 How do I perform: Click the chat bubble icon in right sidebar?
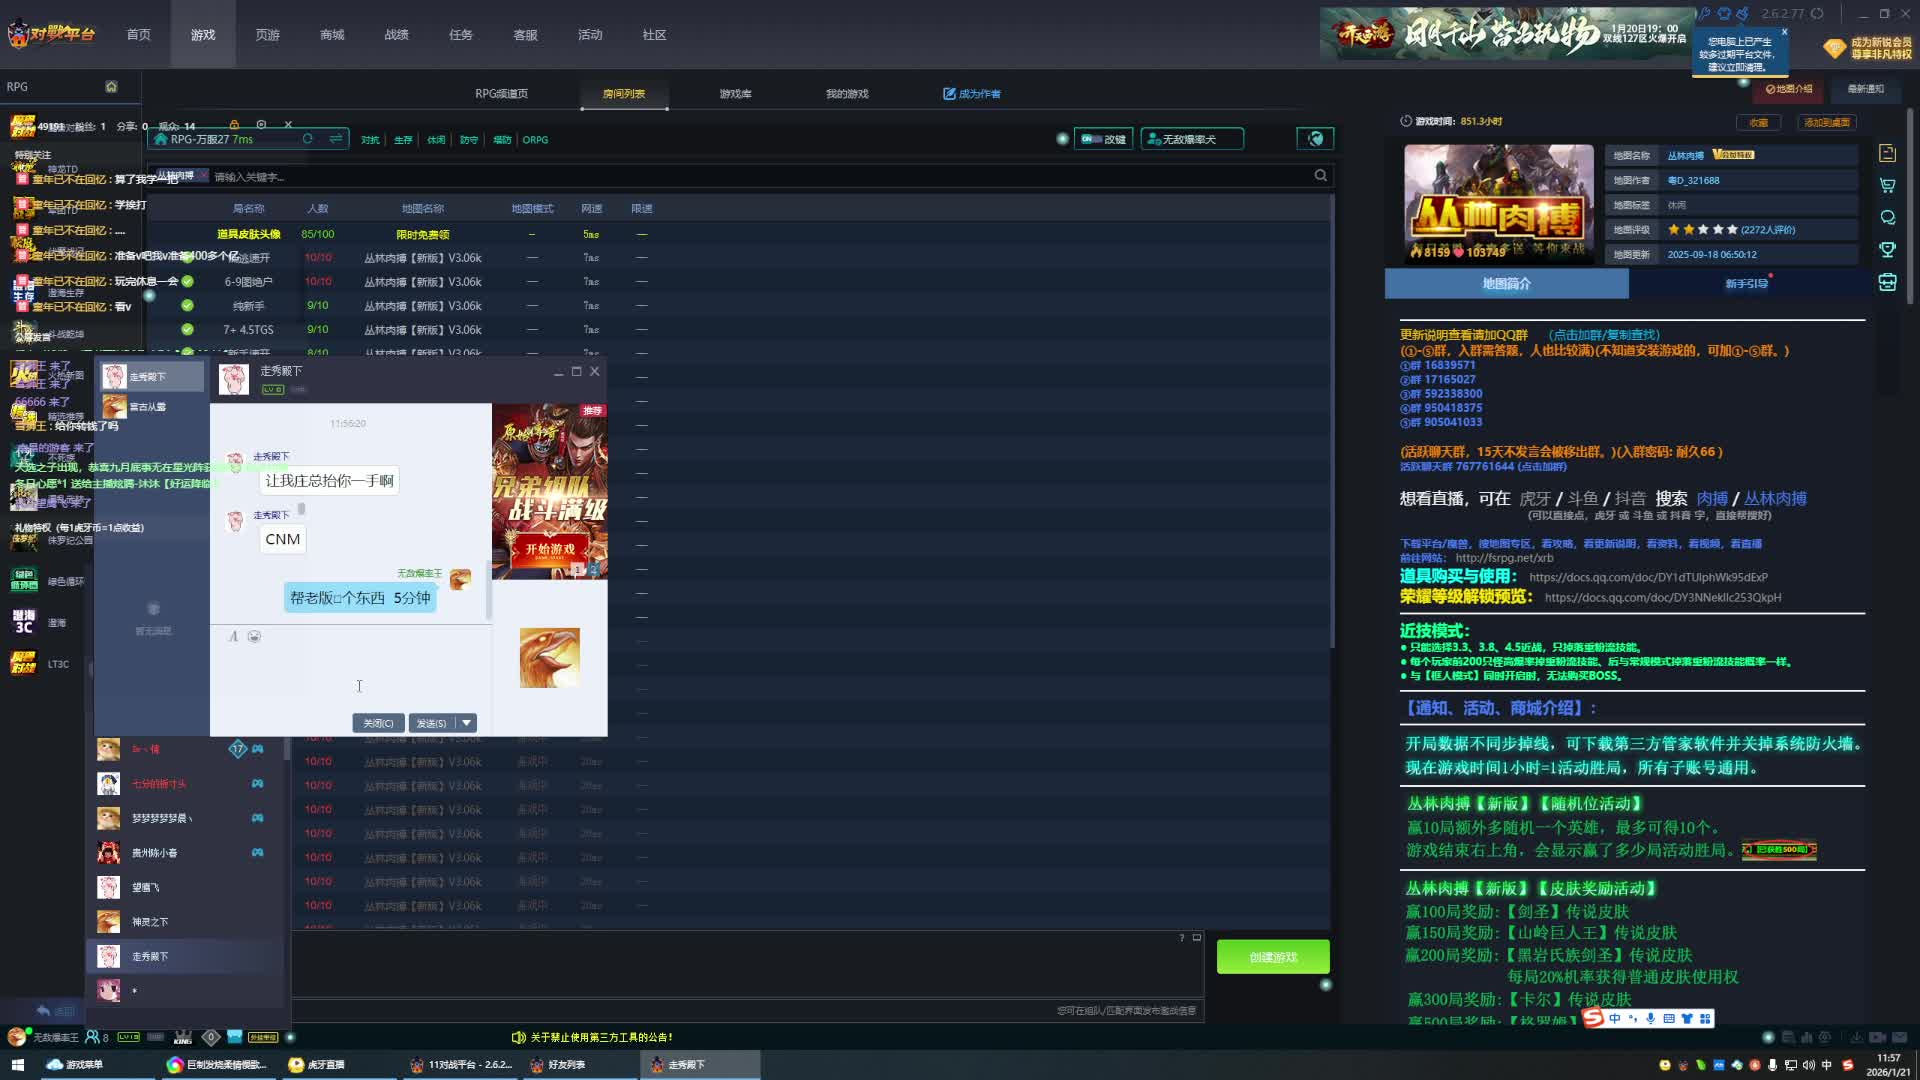point(1887,218)
